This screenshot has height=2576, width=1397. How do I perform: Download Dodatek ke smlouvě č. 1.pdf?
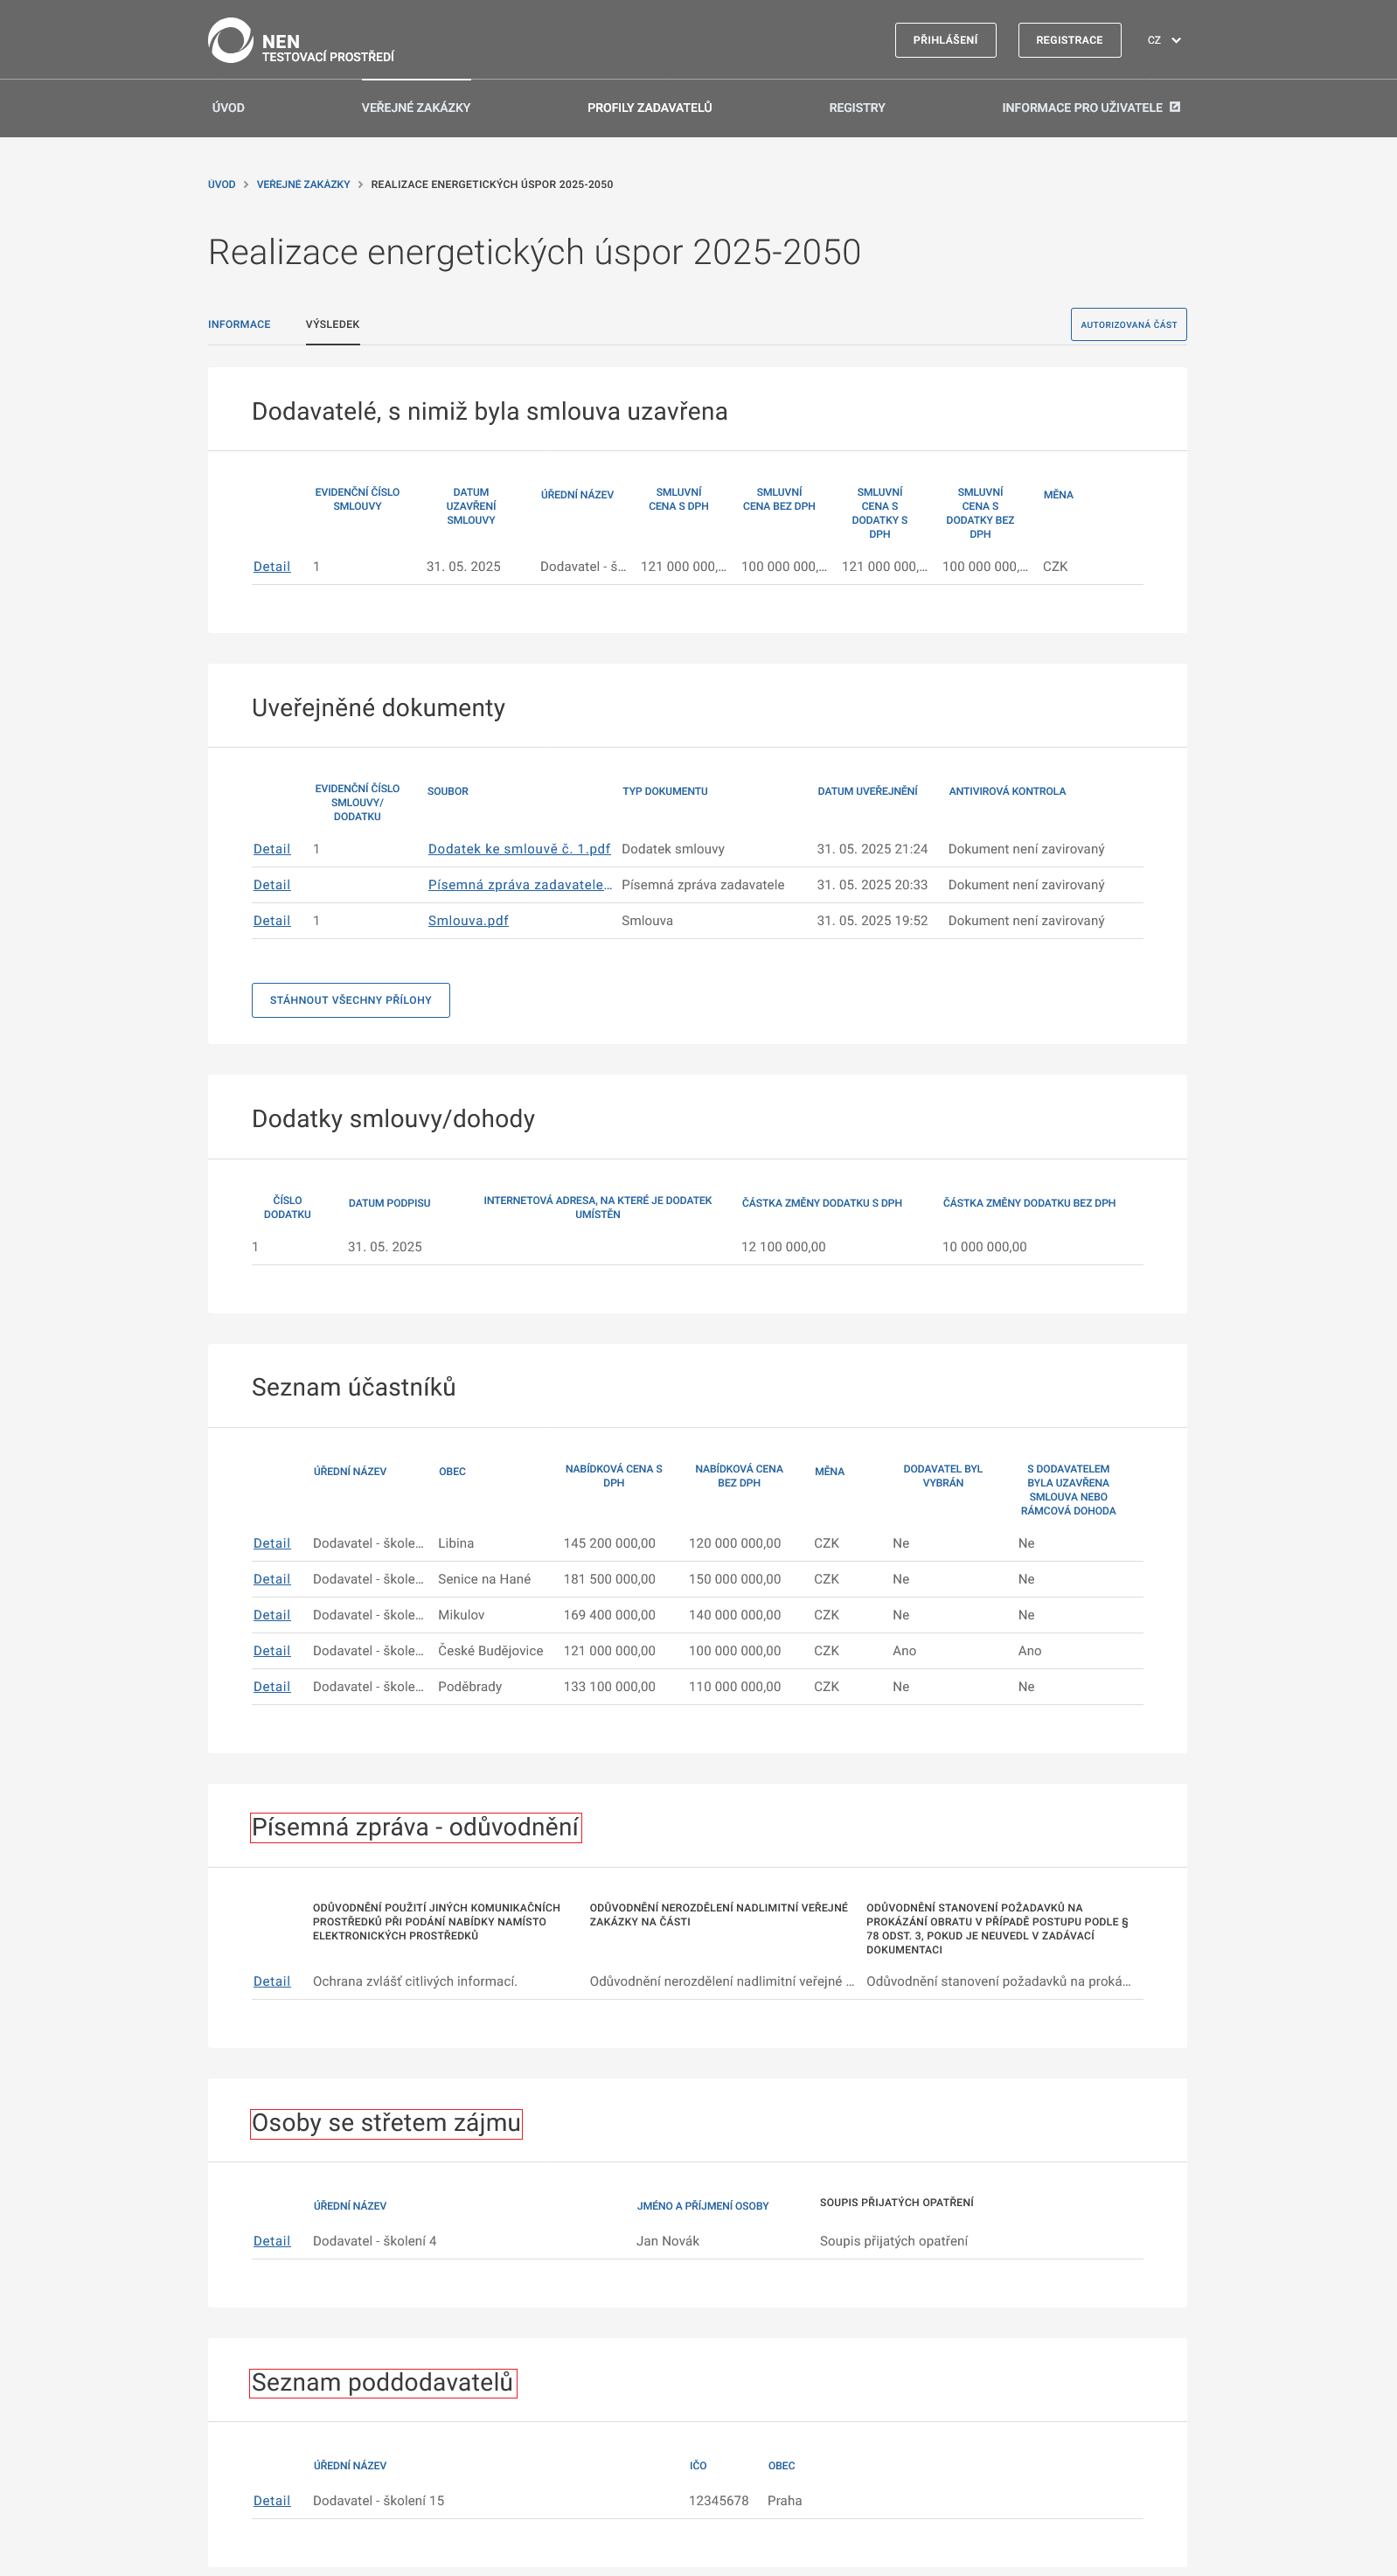click(519, 849)
